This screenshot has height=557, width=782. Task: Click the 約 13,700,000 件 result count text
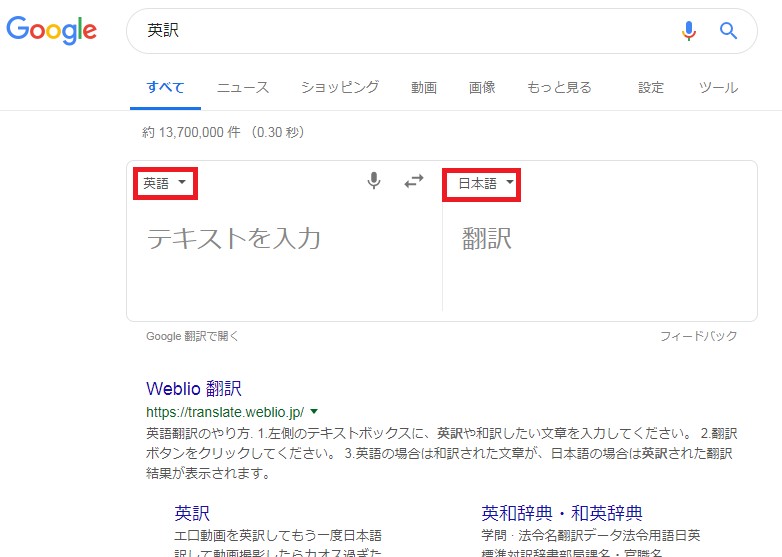(191, 132)
